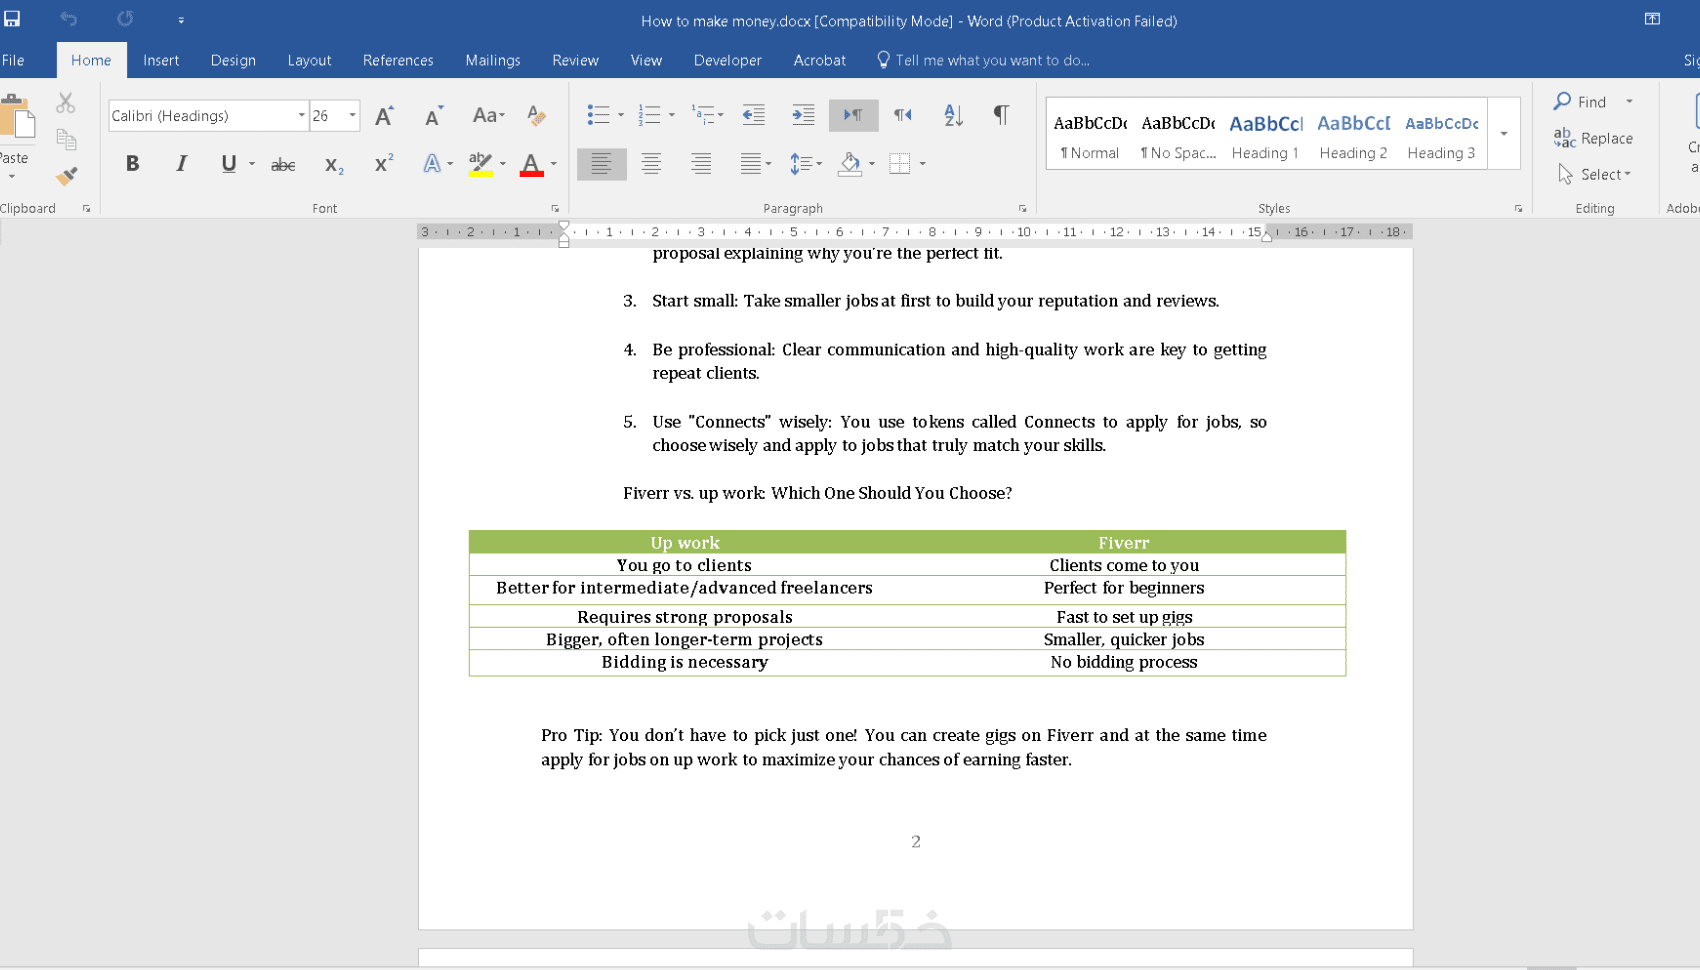Image resolution: width=1700 pixels, height=970 pixels.
Task: Set right-to-left text direction
Action: (x=903, y=115)
